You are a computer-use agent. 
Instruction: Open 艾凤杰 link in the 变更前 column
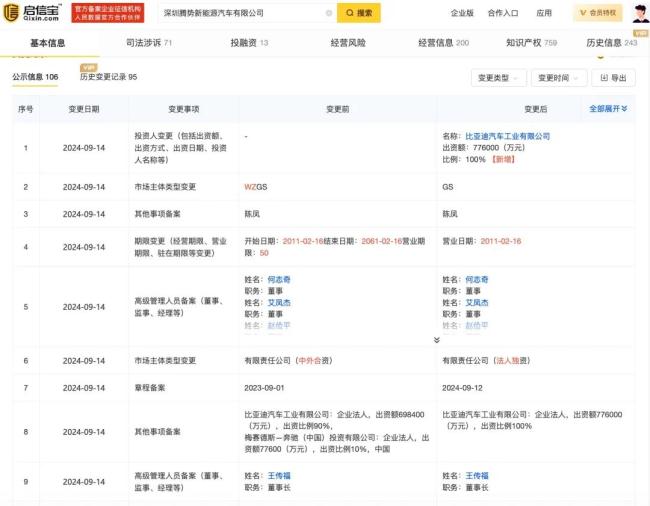pos(279,303)
